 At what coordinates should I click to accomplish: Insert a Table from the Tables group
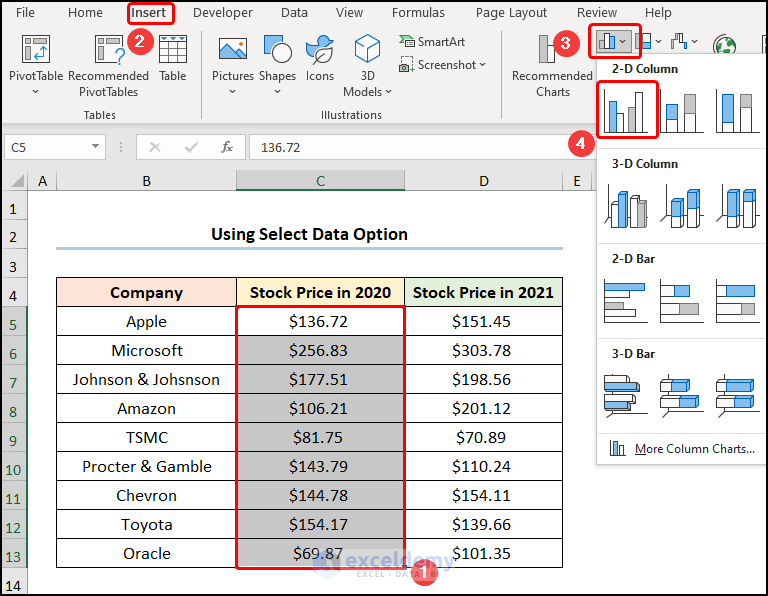tap(172, 59)
